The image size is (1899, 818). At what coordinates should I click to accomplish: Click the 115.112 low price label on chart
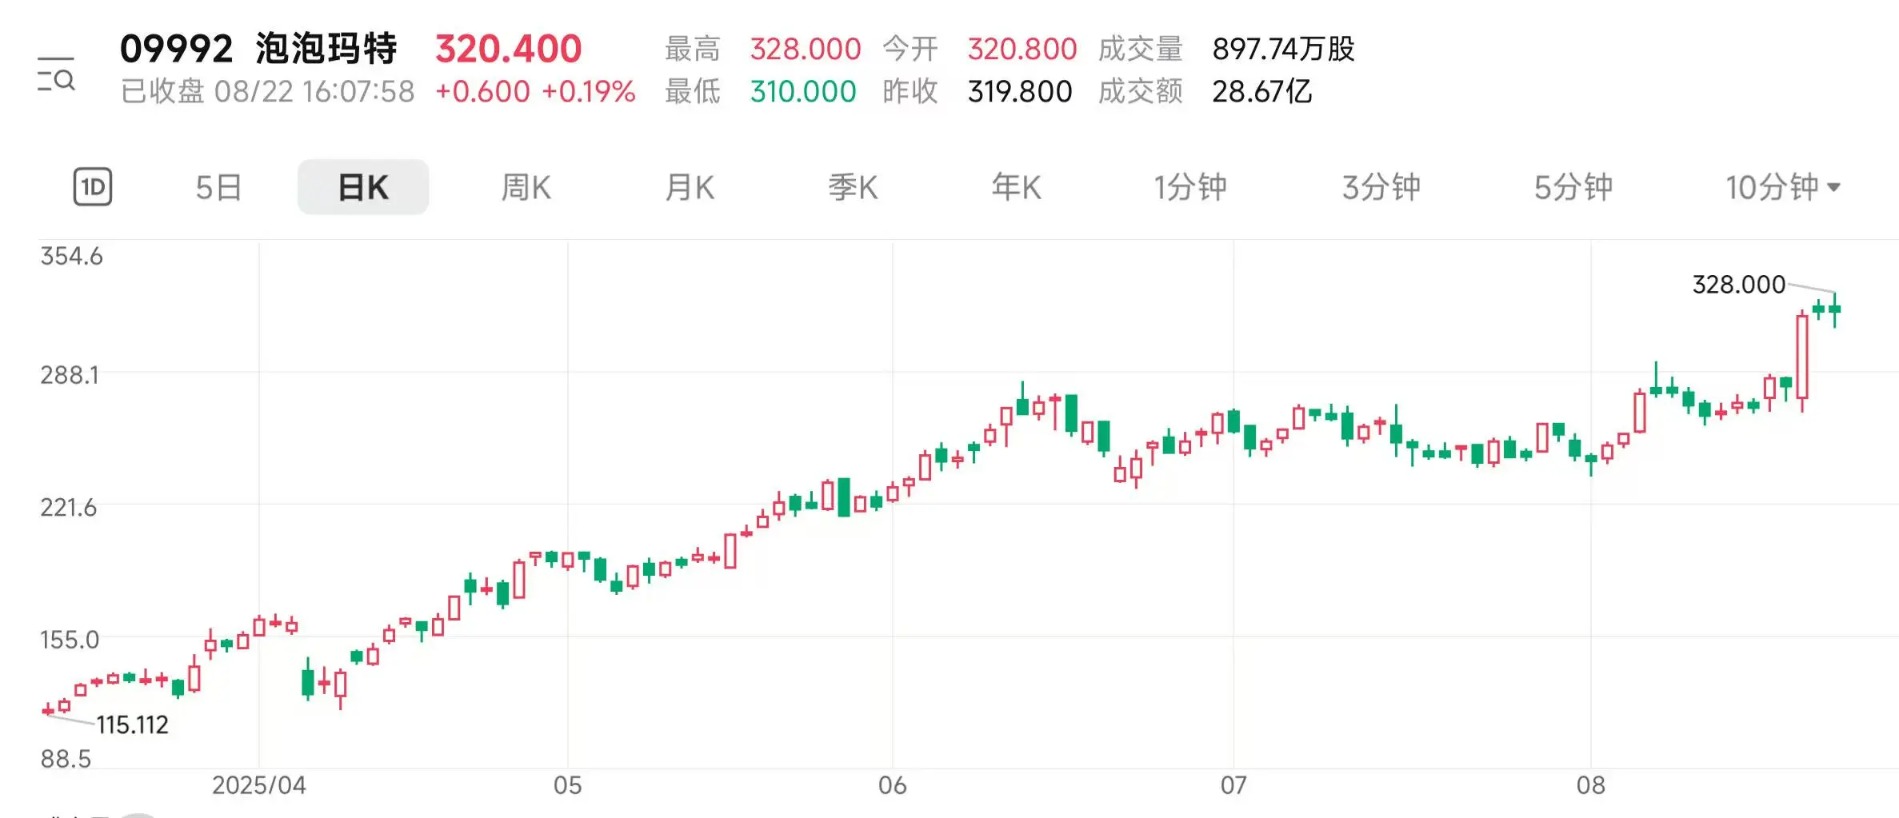(x=132, y=724)
